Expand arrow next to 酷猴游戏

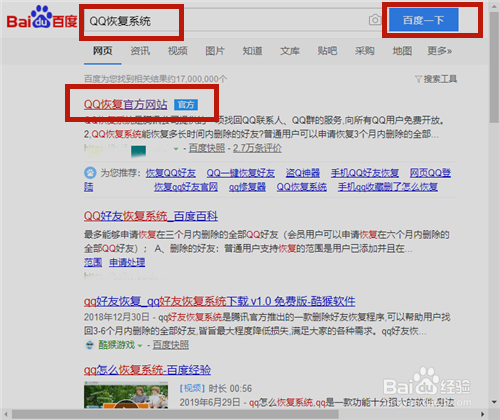[140, 346]
